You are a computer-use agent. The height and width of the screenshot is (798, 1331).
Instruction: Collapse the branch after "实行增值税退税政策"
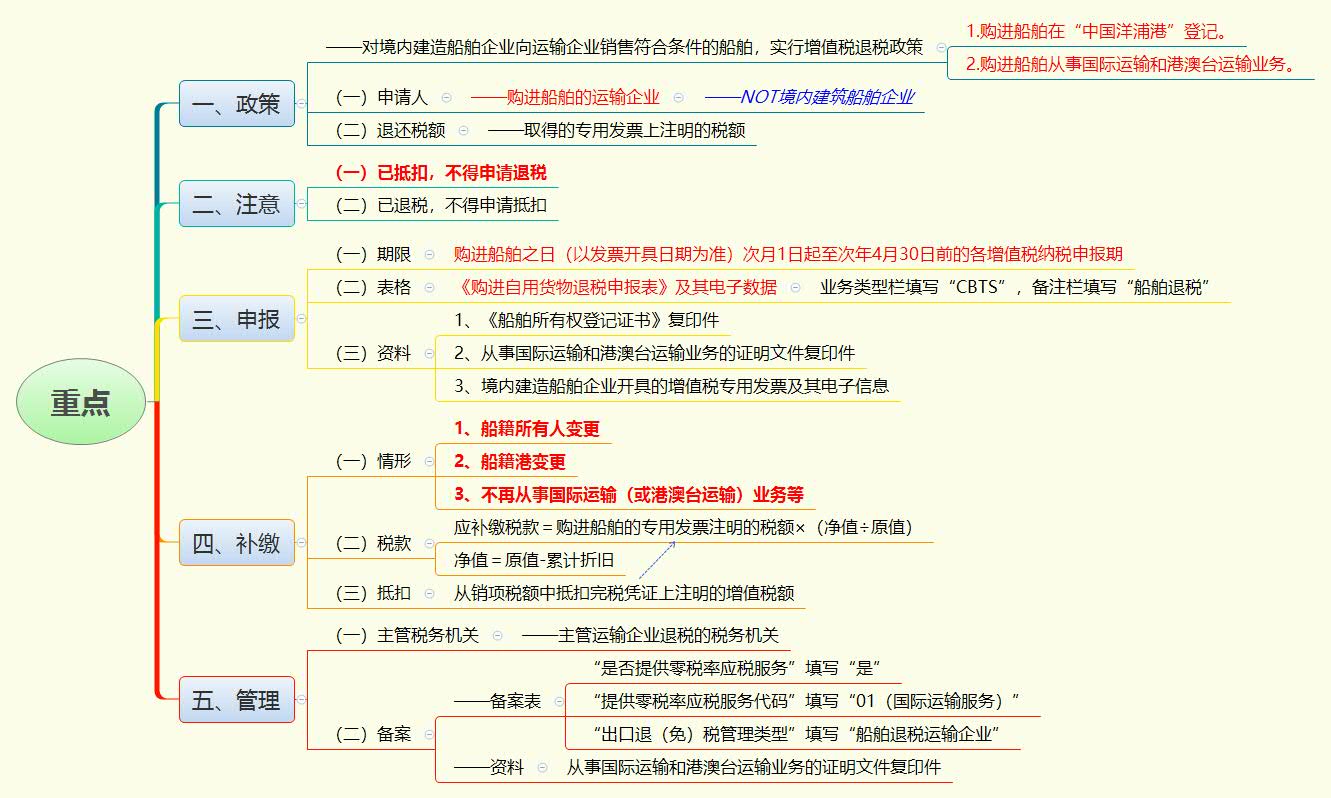coord(940,46)
